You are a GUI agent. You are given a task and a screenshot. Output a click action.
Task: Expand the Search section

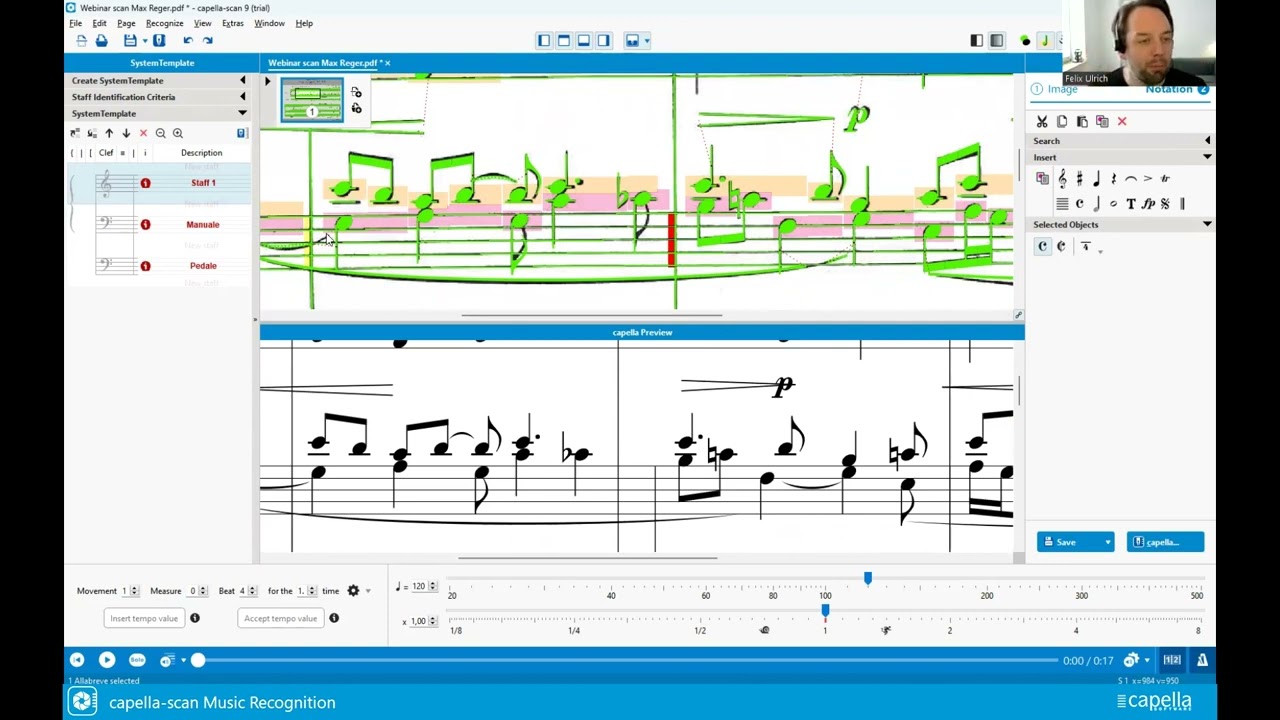[1121, 141]
